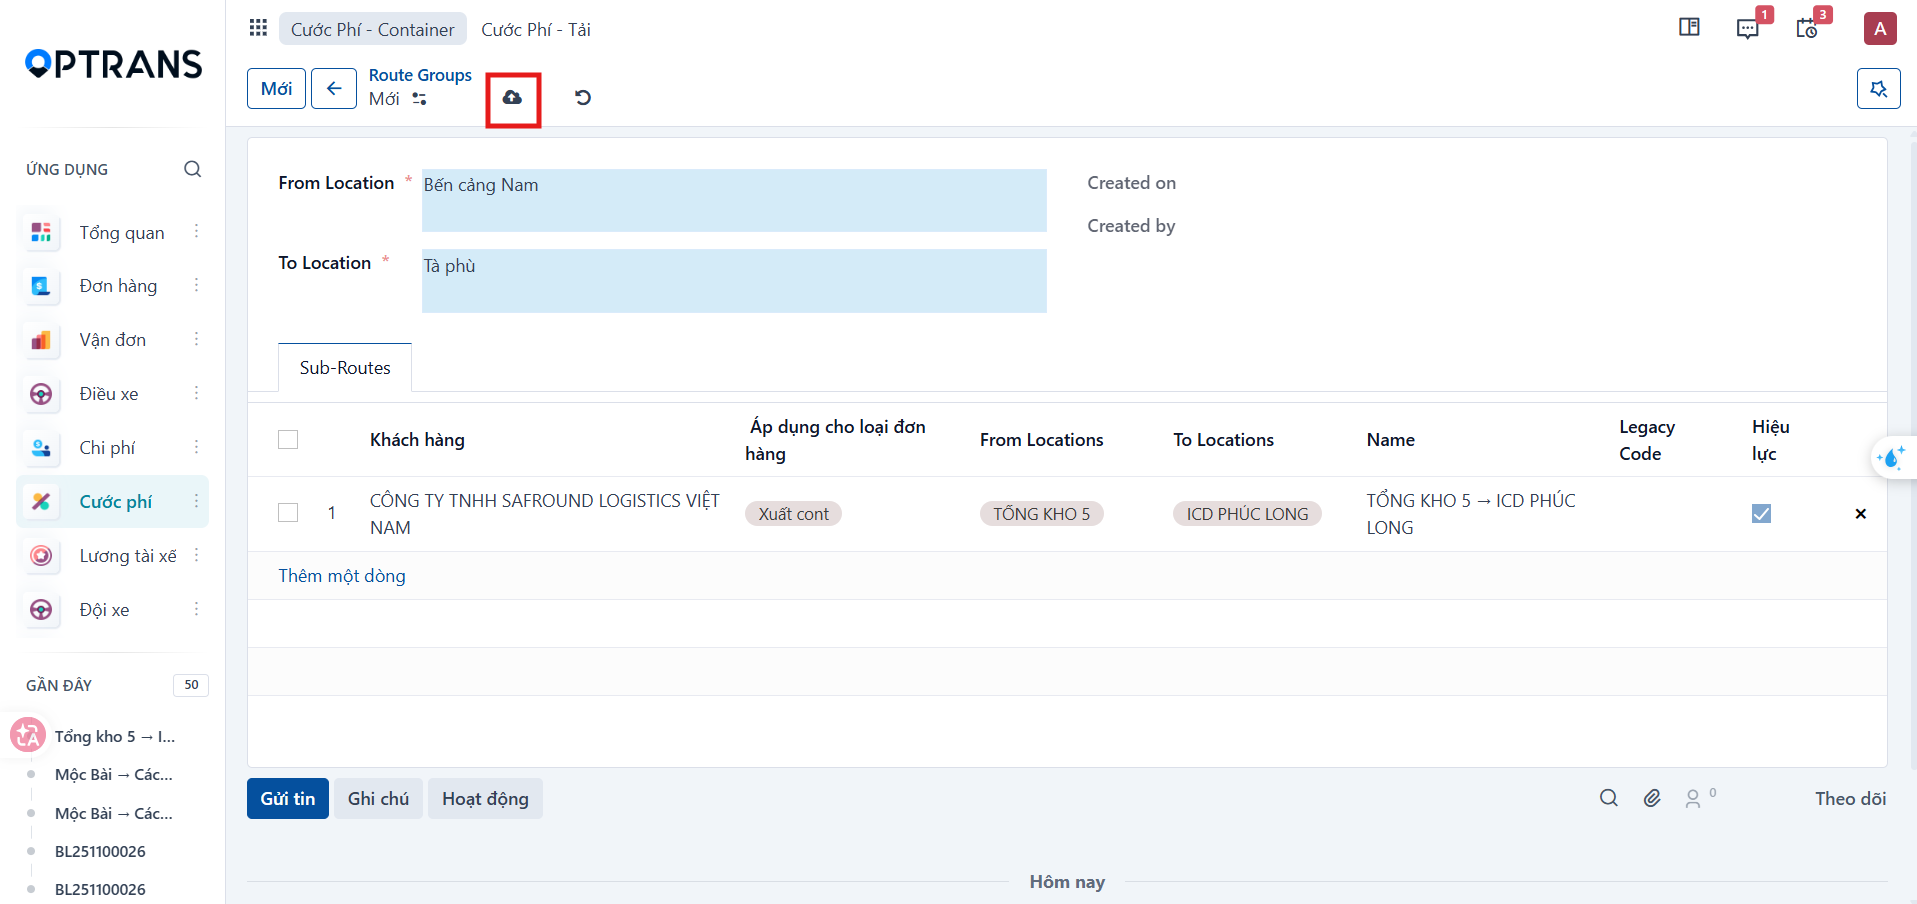The image size is (1917, 904).
Task: Search applications in the sidebar
Action: (193, 169)
